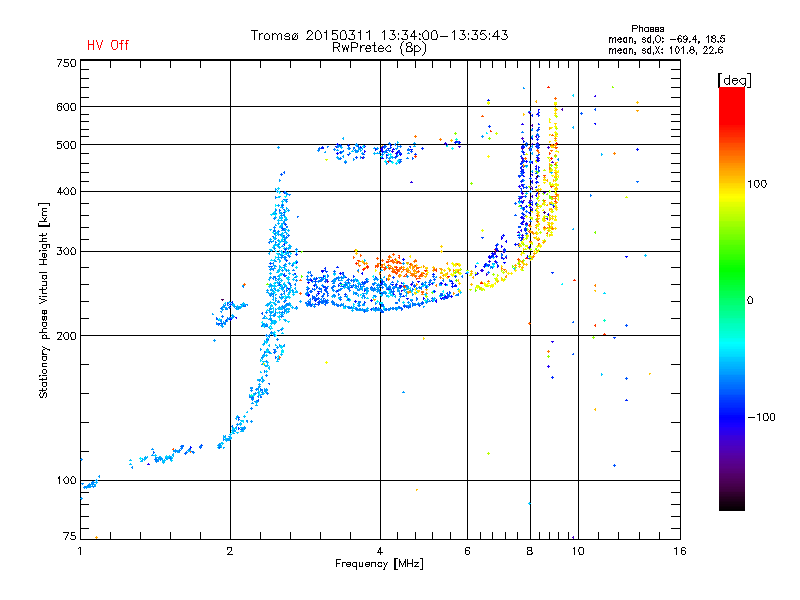This screenshot has height=600, width=800.
Task: Click the y-axis '100' tick label
Action: tap(66, 480)
